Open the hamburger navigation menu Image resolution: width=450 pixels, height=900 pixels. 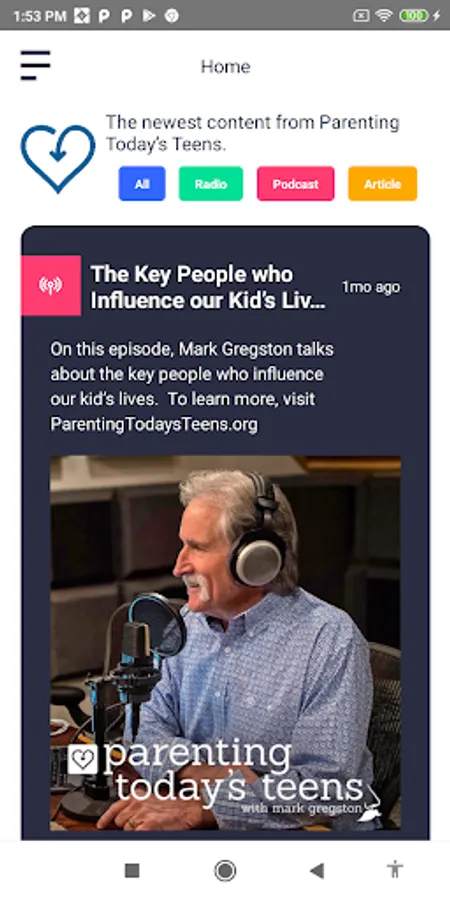pyautogui.click(x=36, y=65)
